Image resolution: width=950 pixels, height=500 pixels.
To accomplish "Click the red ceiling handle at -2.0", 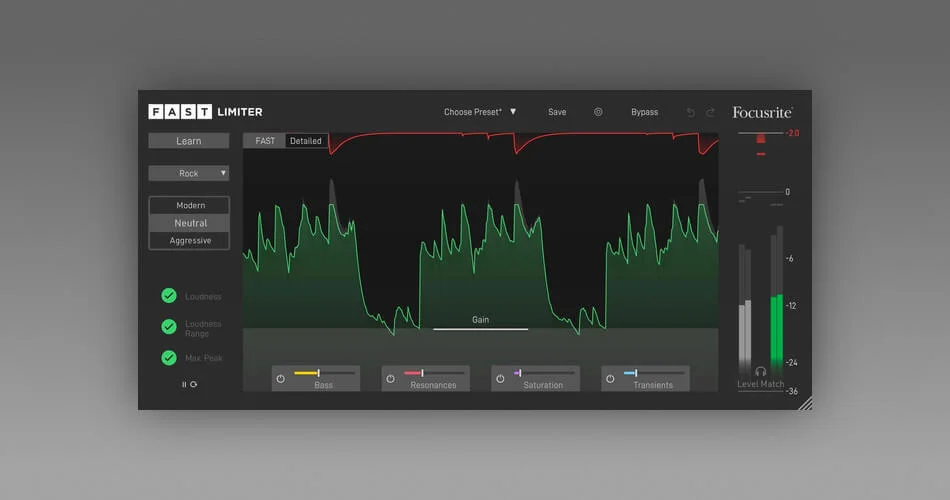I will (761, 139).
